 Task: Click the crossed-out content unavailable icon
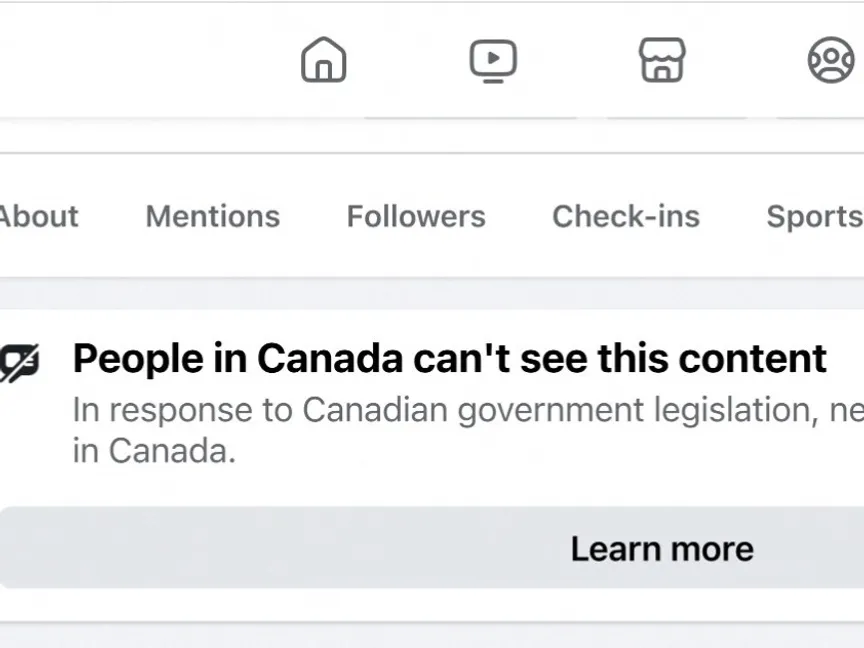[20, 362]
